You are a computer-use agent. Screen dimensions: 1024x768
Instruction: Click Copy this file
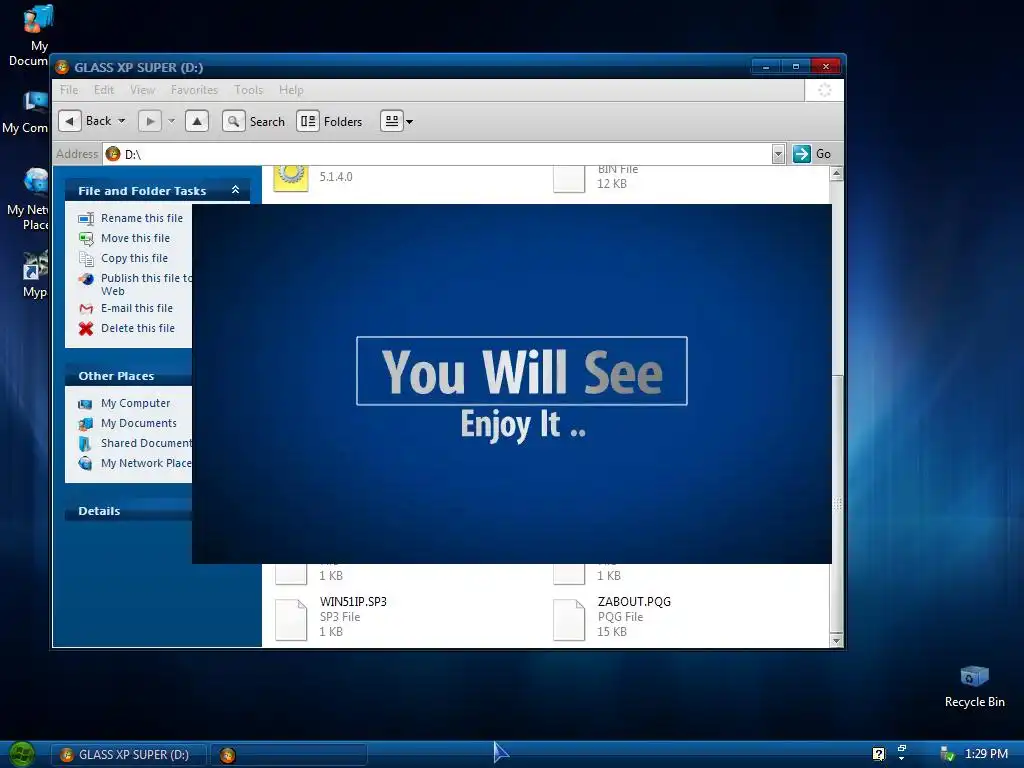(134, 259)
